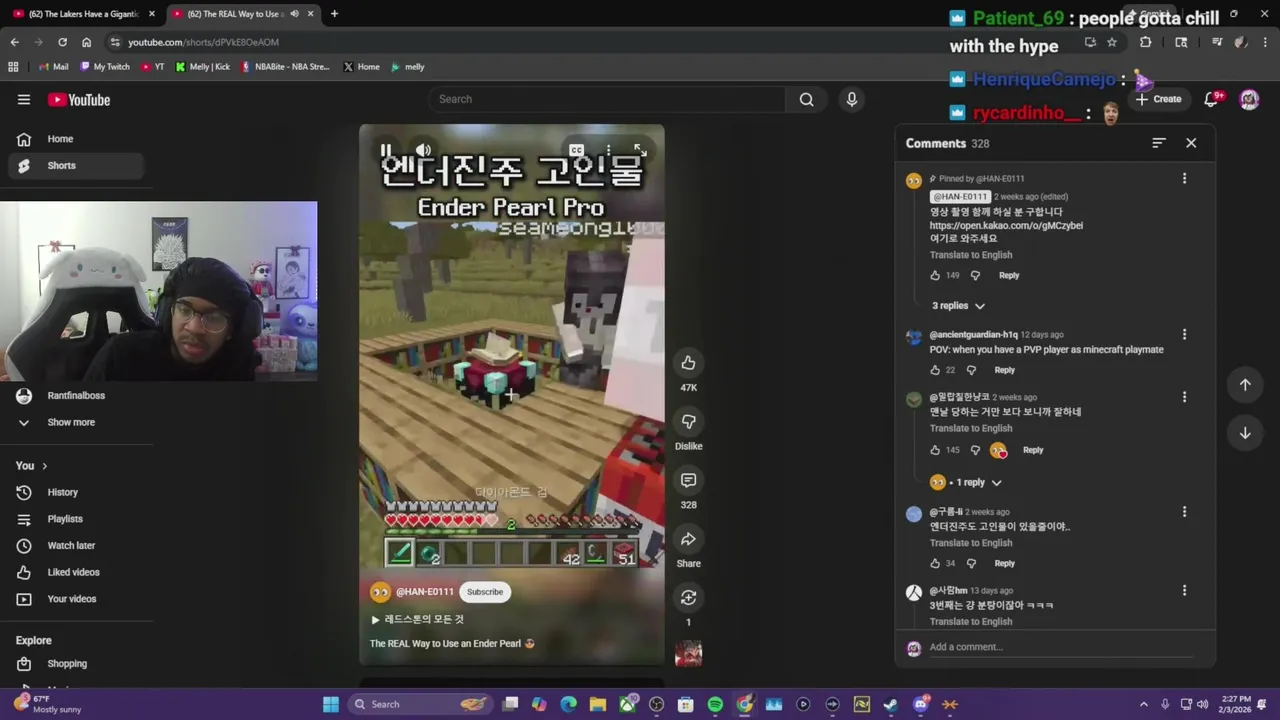Reload the page in browser toolbar

[x=62, y=42]
